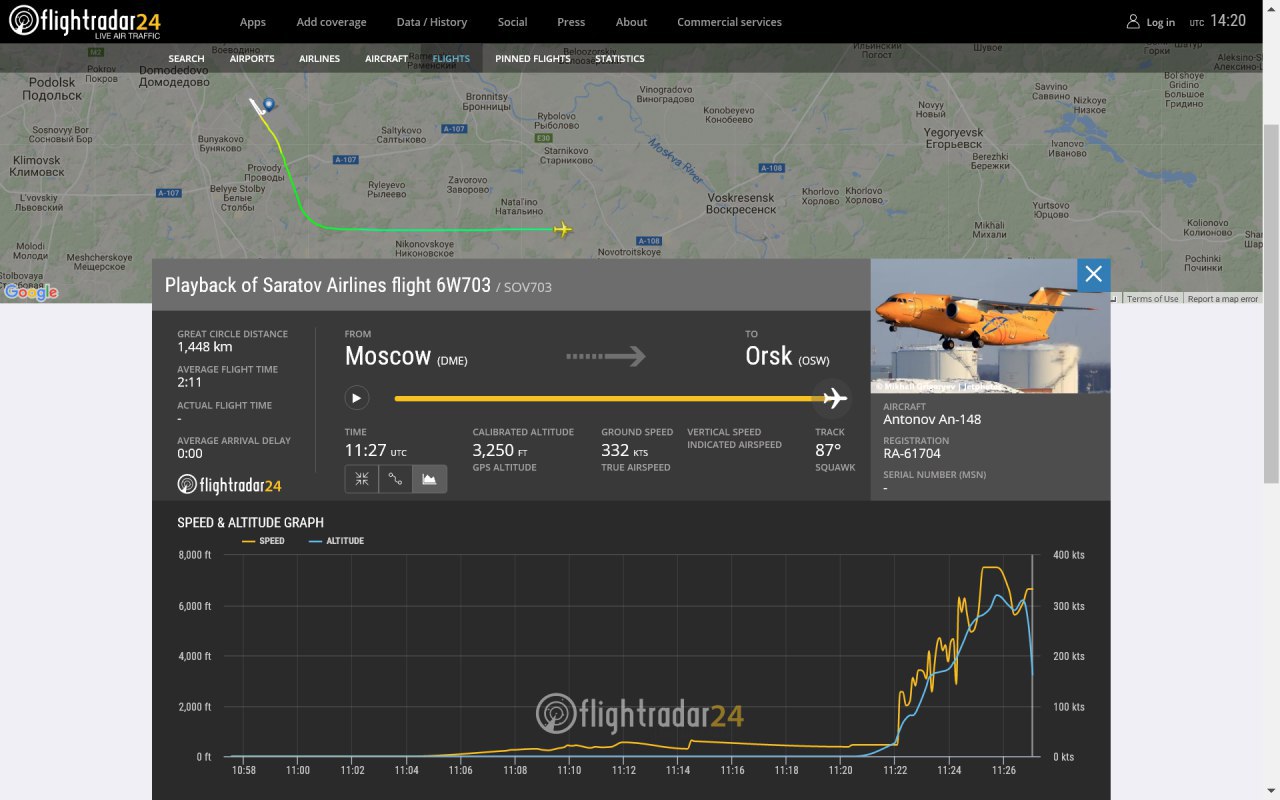Open the Pinned Flights tab
This screenshot has height=800, width=1280.
pos(533,58)
